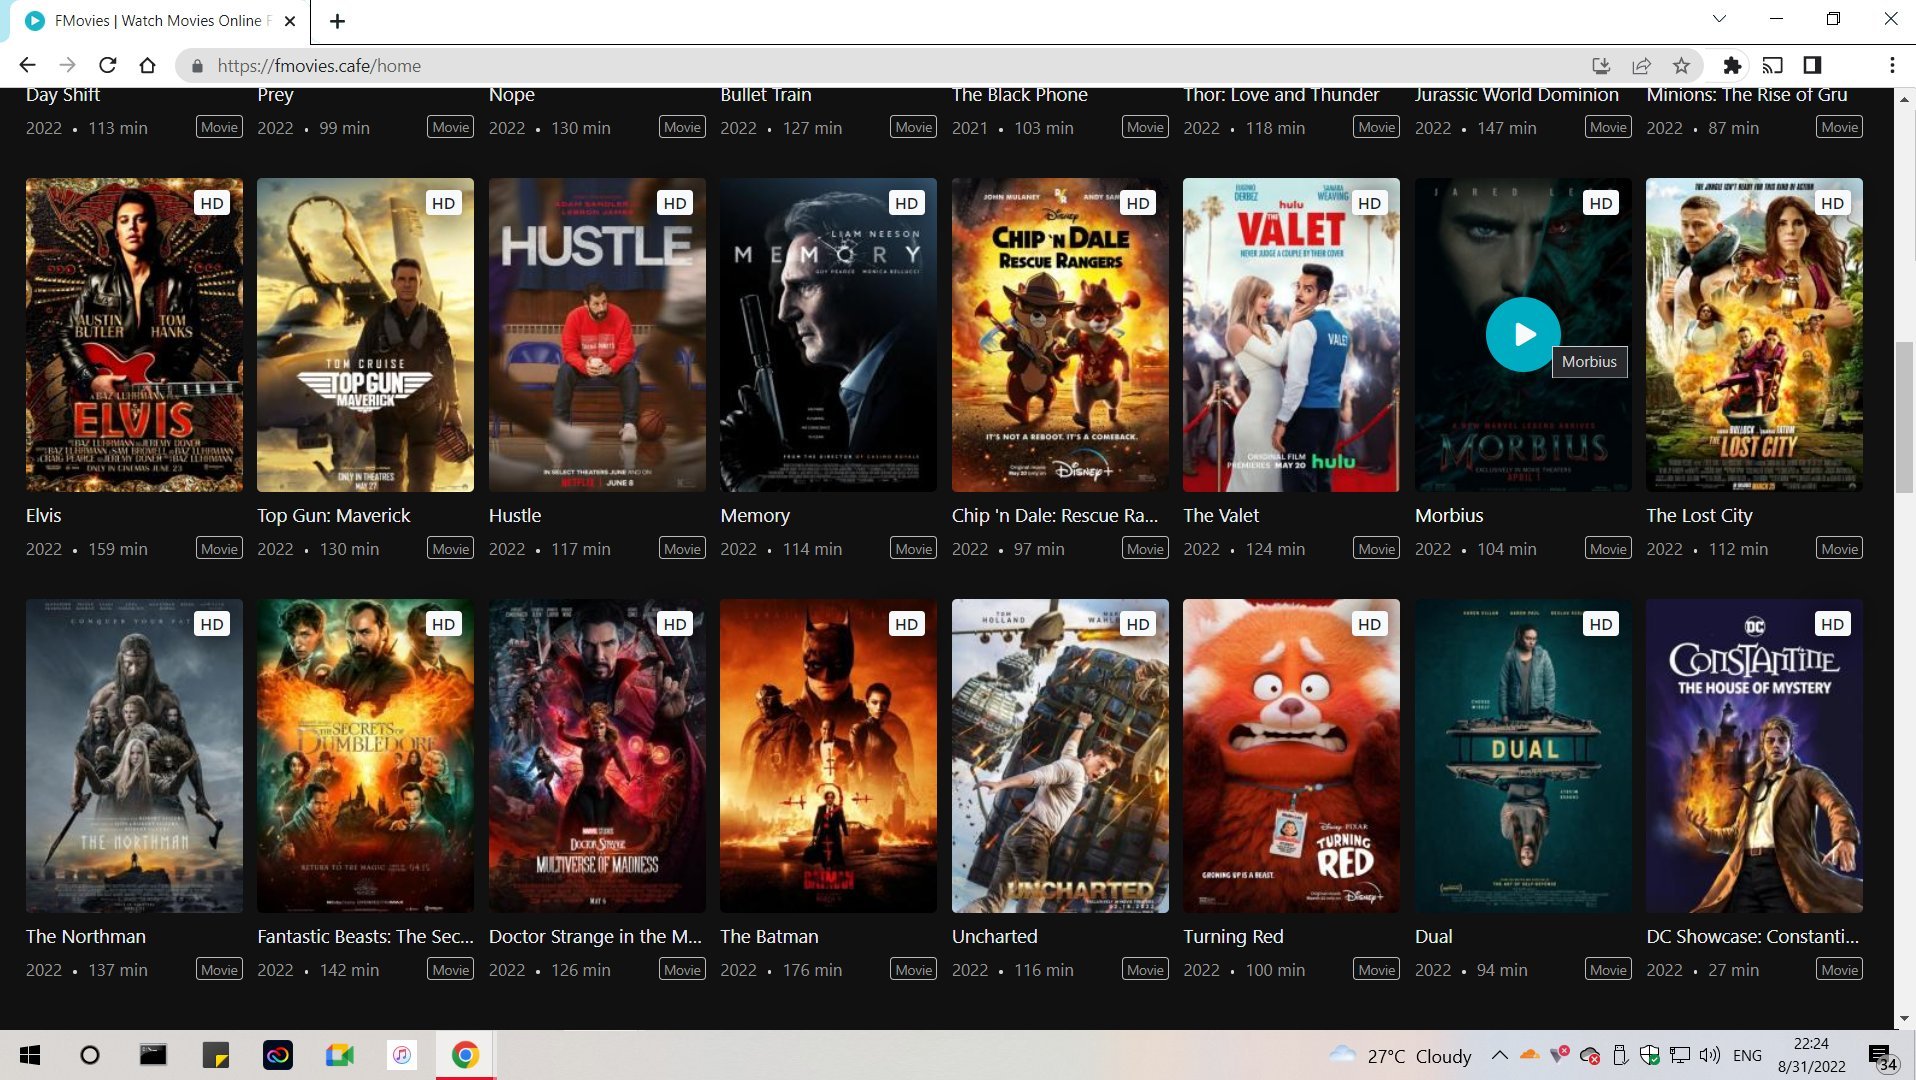Click the lock icon in the address bar
The width and height of the screenshot is (1916, 1080).
pos(197,66)
